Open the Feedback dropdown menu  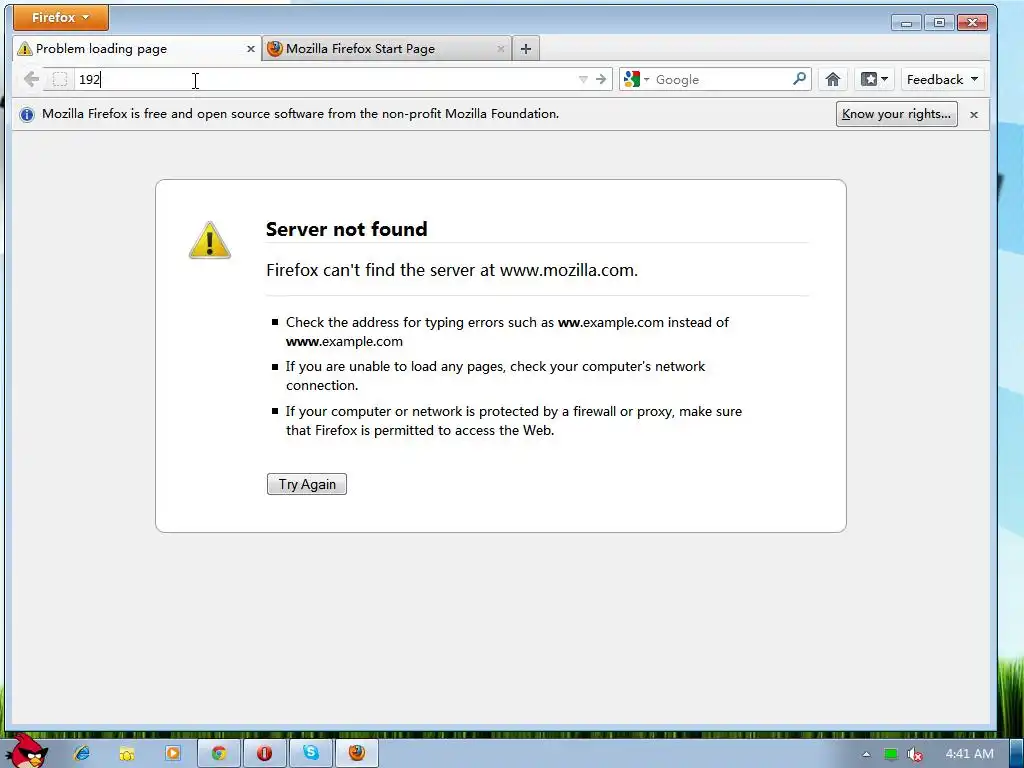click(x=942, y=80)
